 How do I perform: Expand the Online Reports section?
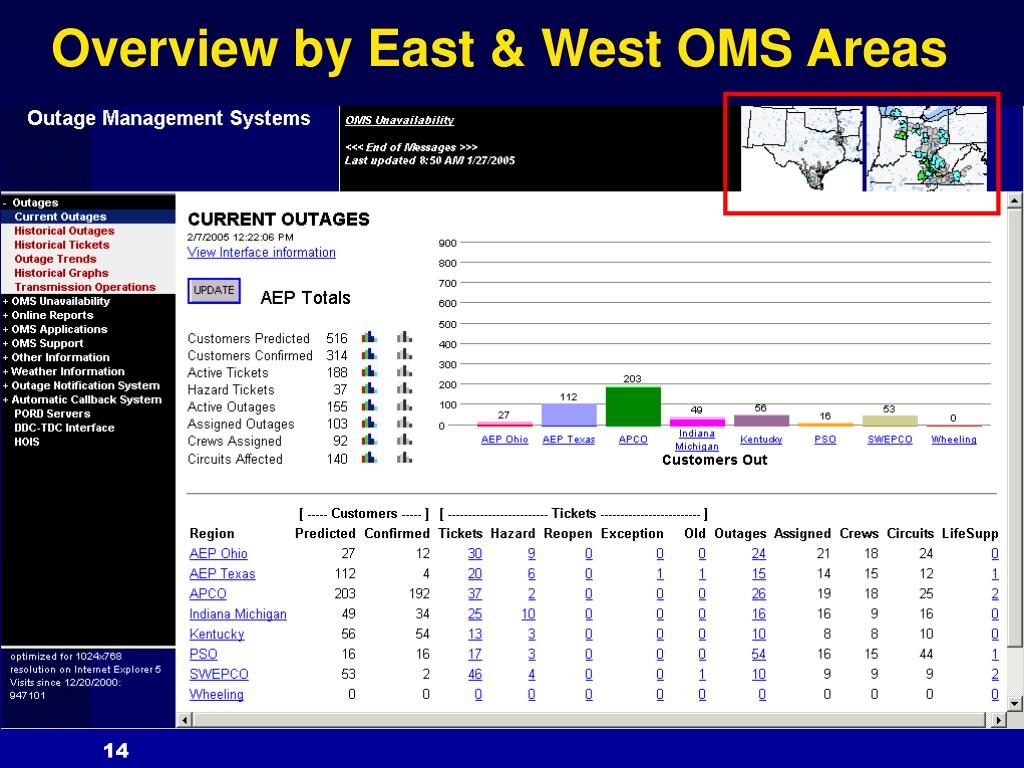(x=6, y=315)
